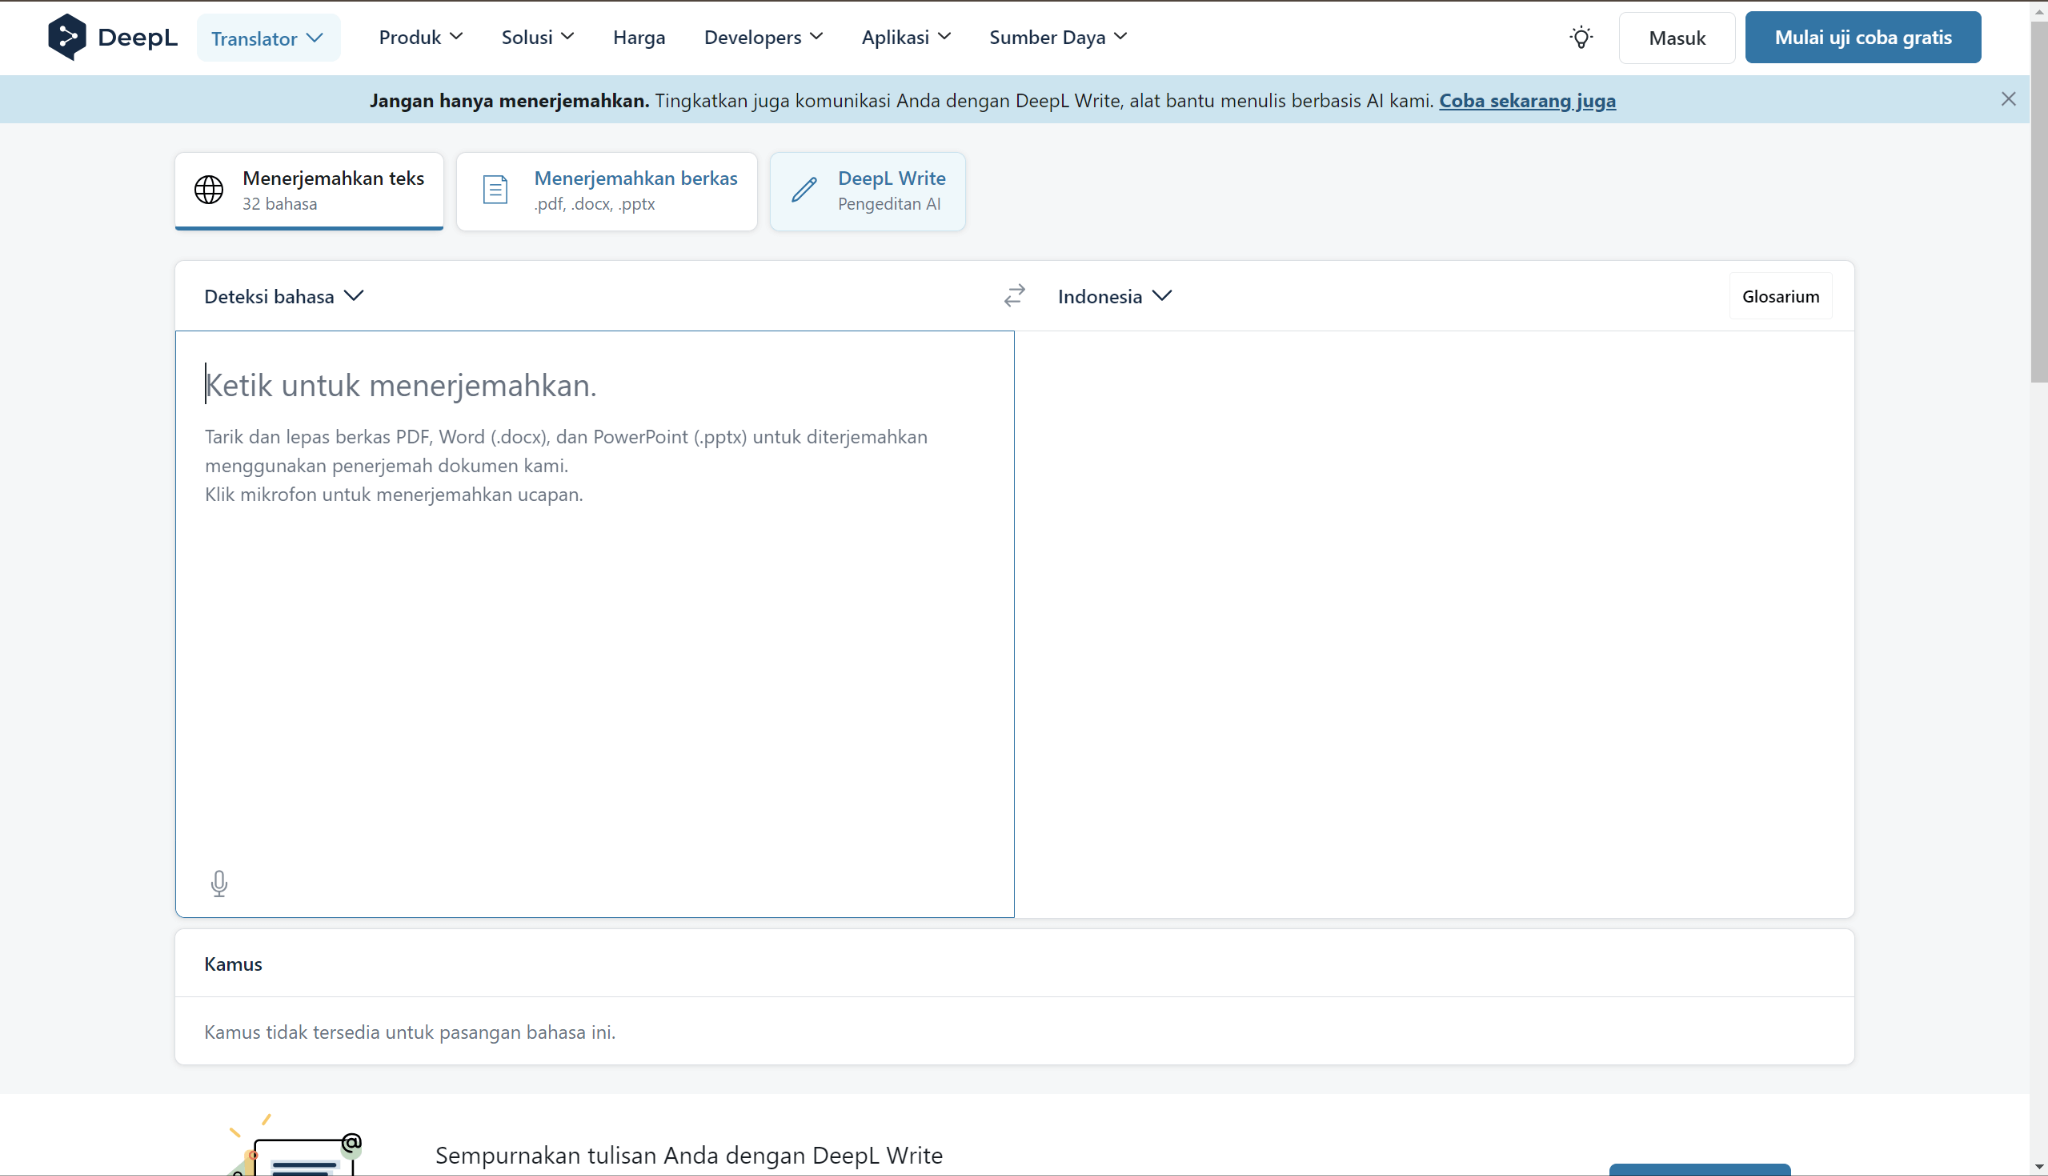Click Mulai uji coba gratis button

1862,37
